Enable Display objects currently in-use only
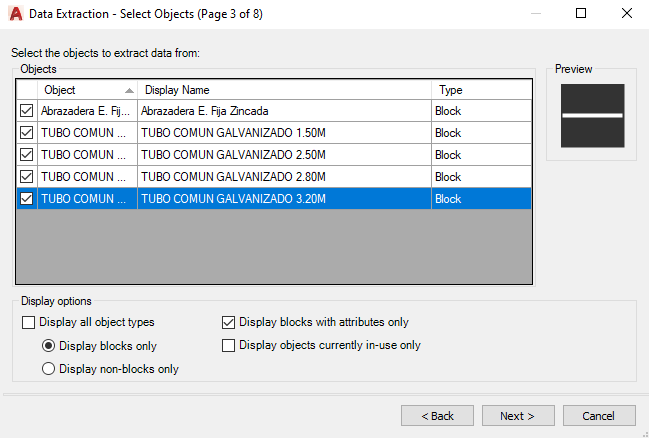 click(228, 346)
